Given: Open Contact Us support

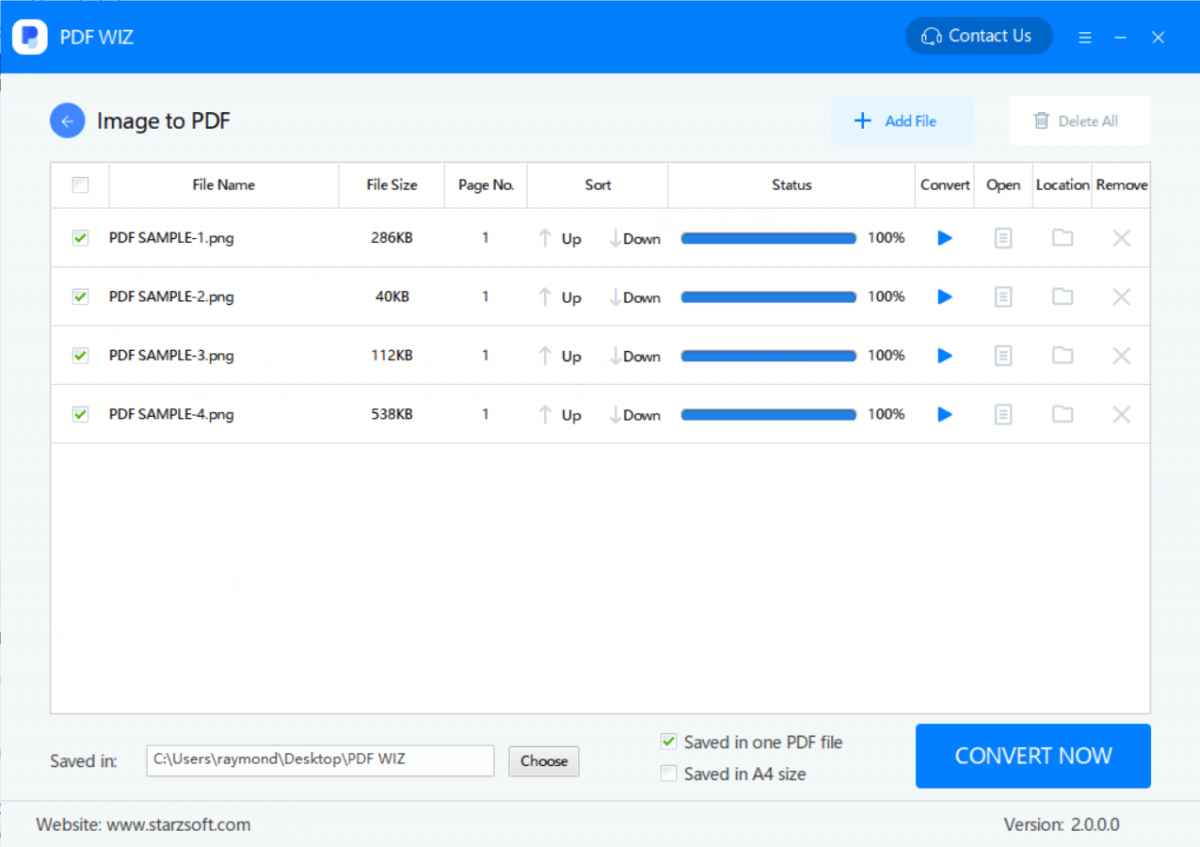Looking at the screenshot, I should point(978,36).
